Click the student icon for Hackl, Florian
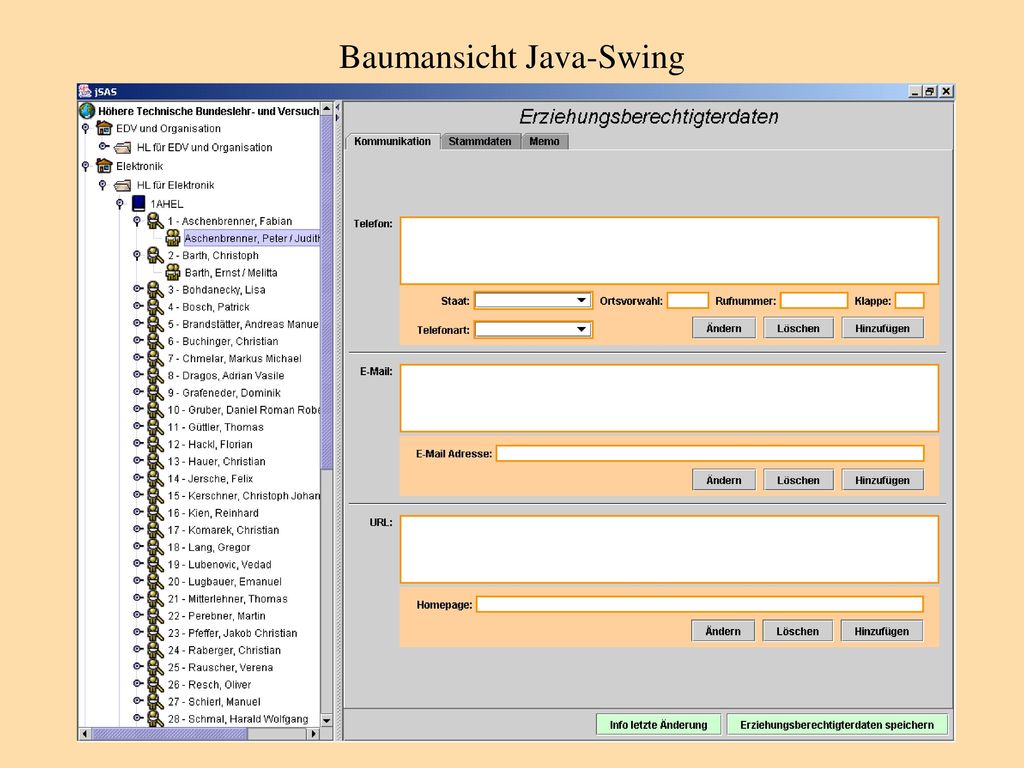Screen dimensions: 1024x768 click(155, 443)
